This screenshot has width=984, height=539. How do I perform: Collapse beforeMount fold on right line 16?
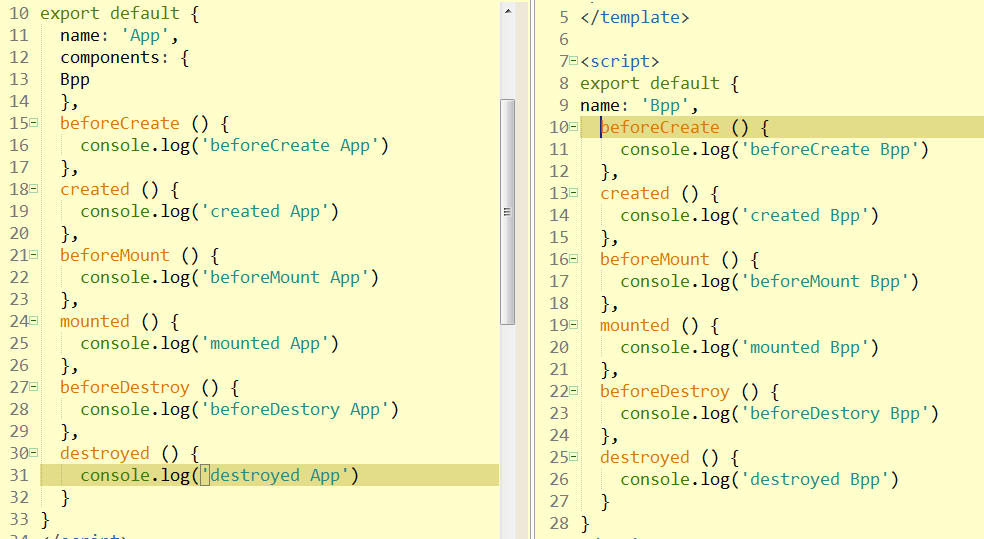[x=574, y=259]
